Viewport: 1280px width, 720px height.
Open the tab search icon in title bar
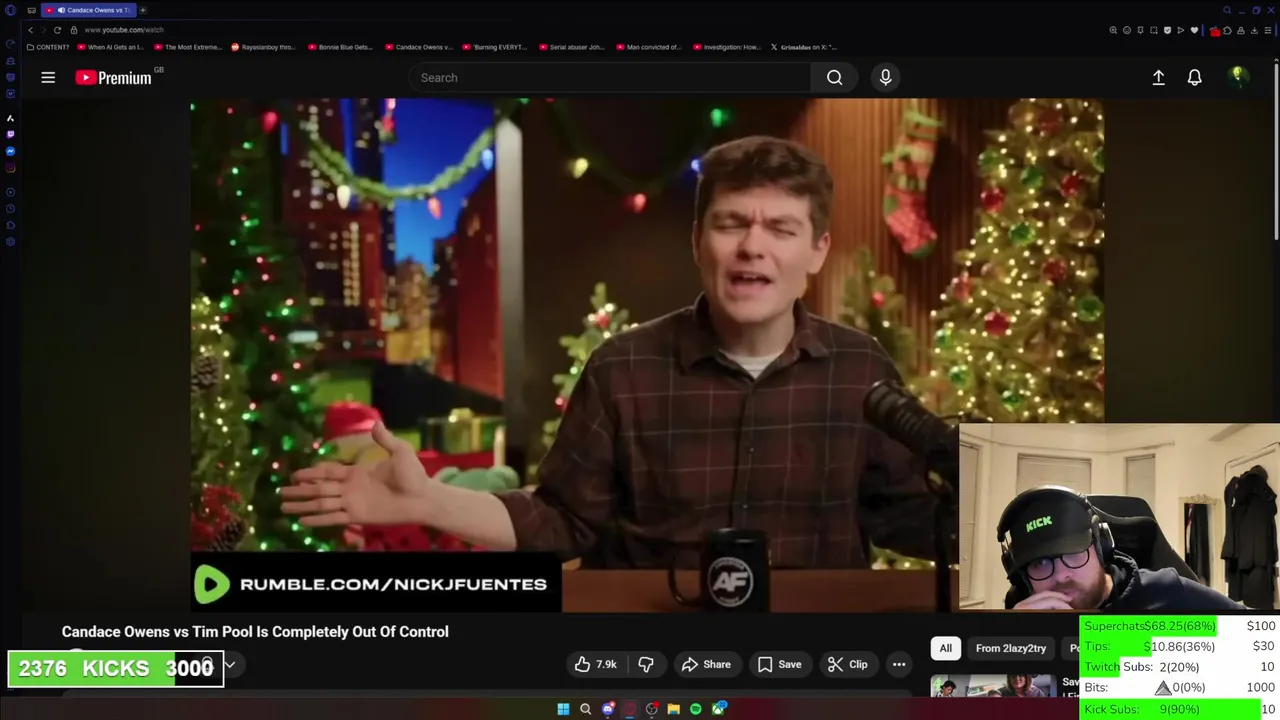pyautogui.click(x=1227, y=10)
